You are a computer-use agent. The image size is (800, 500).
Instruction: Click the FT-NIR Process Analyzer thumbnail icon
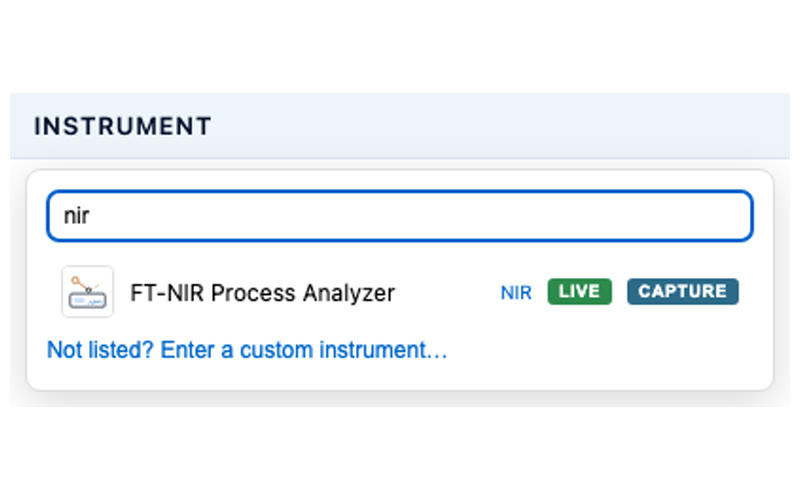coord(87,291)
